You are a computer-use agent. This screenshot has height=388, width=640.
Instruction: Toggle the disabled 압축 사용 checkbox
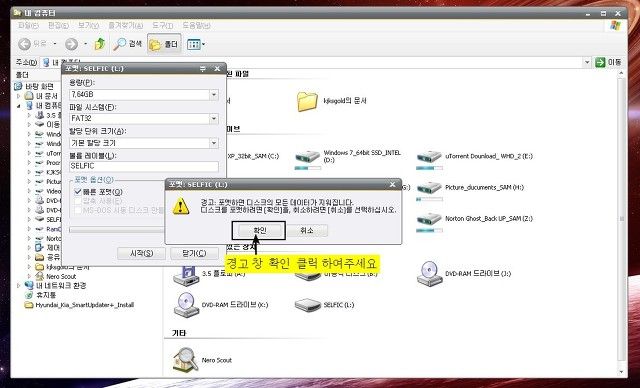pyautogui.click(x=78, y=201)
